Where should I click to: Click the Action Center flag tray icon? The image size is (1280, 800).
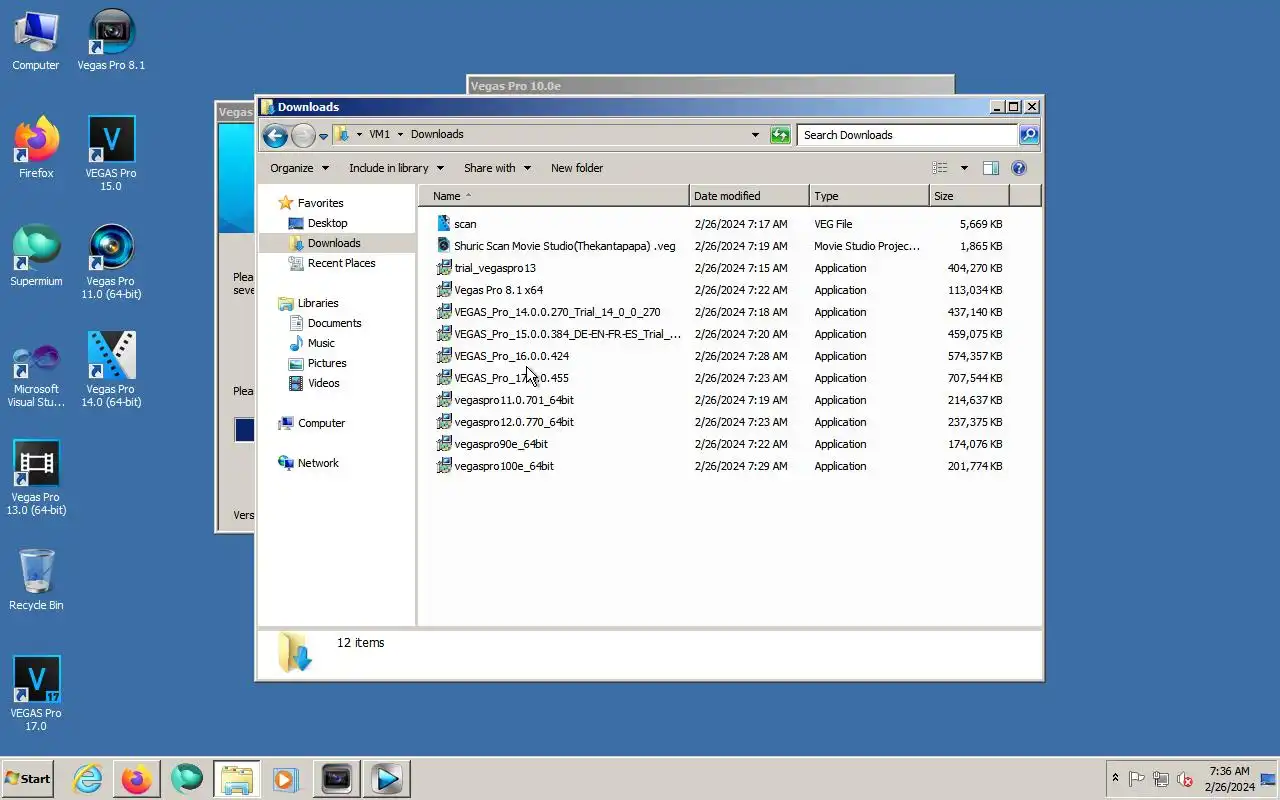click(x=1137, y=779)
